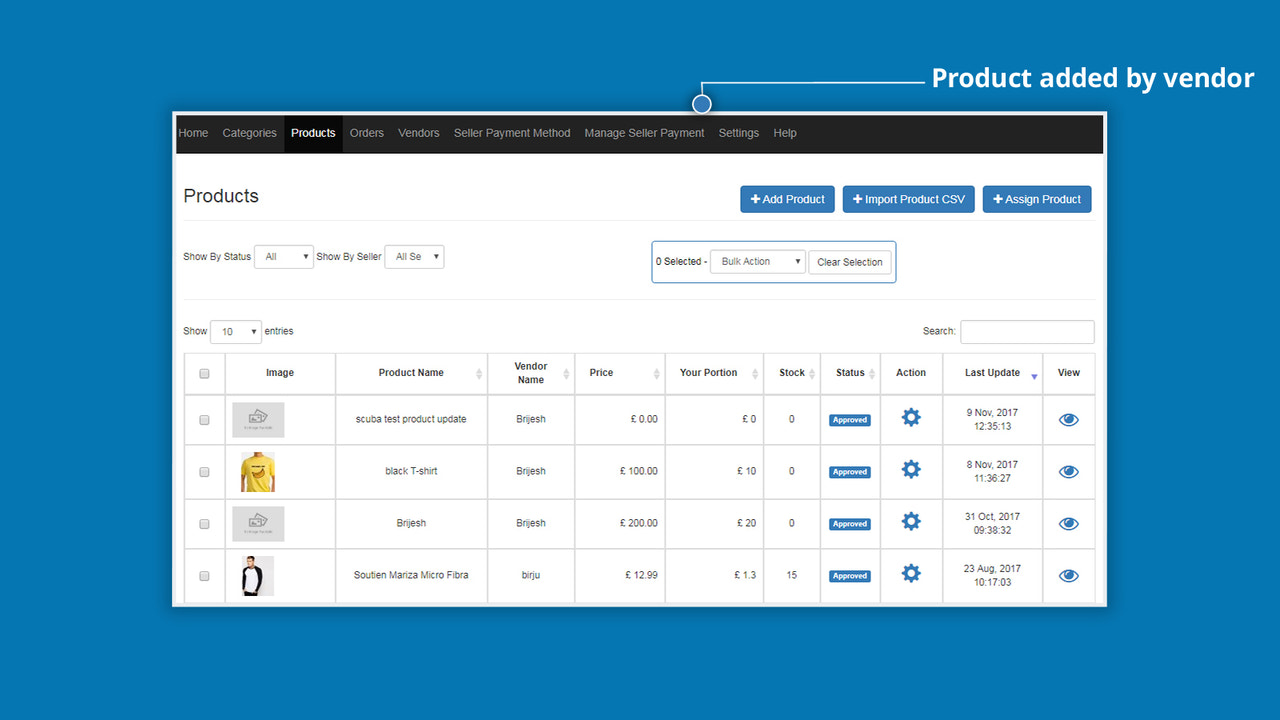Open the action gear for scuba test product
The height and width of the screenshot is (720, 1280).
[x=911, y=419]
